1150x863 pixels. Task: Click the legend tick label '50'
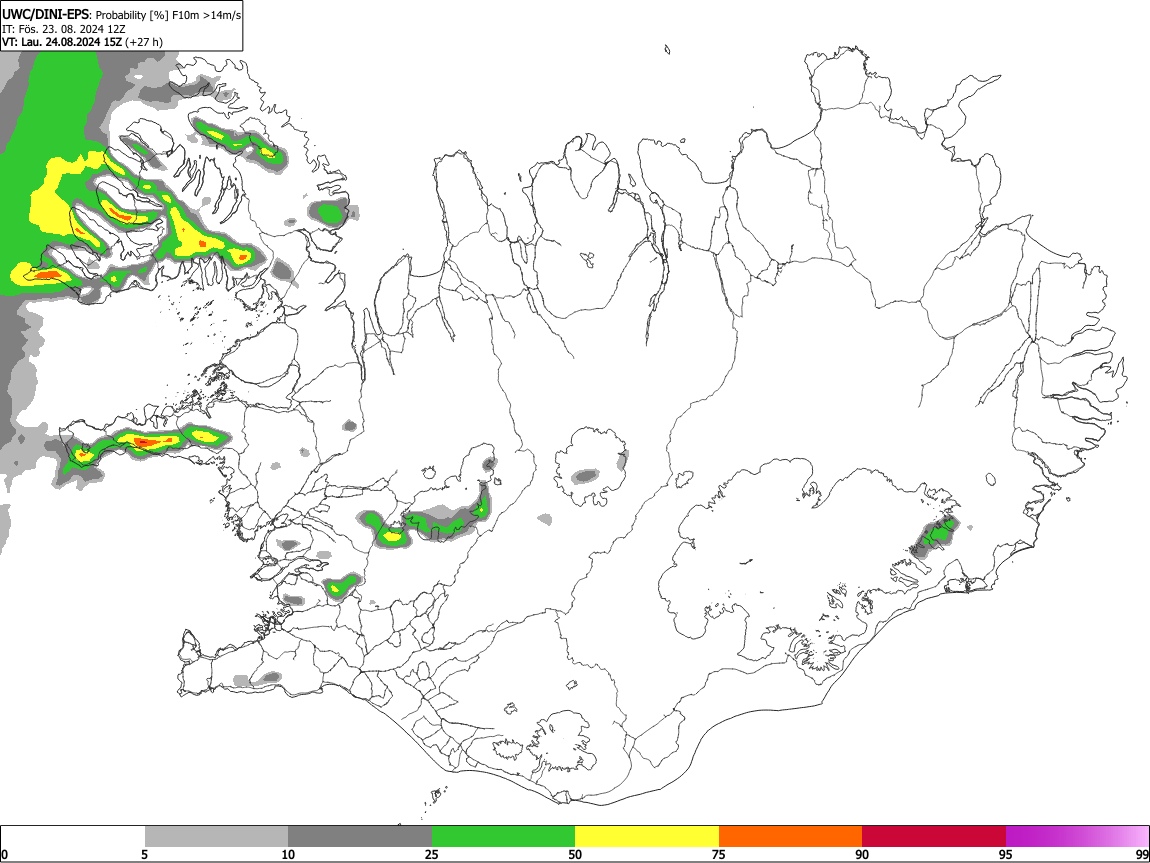pos(575,855)
